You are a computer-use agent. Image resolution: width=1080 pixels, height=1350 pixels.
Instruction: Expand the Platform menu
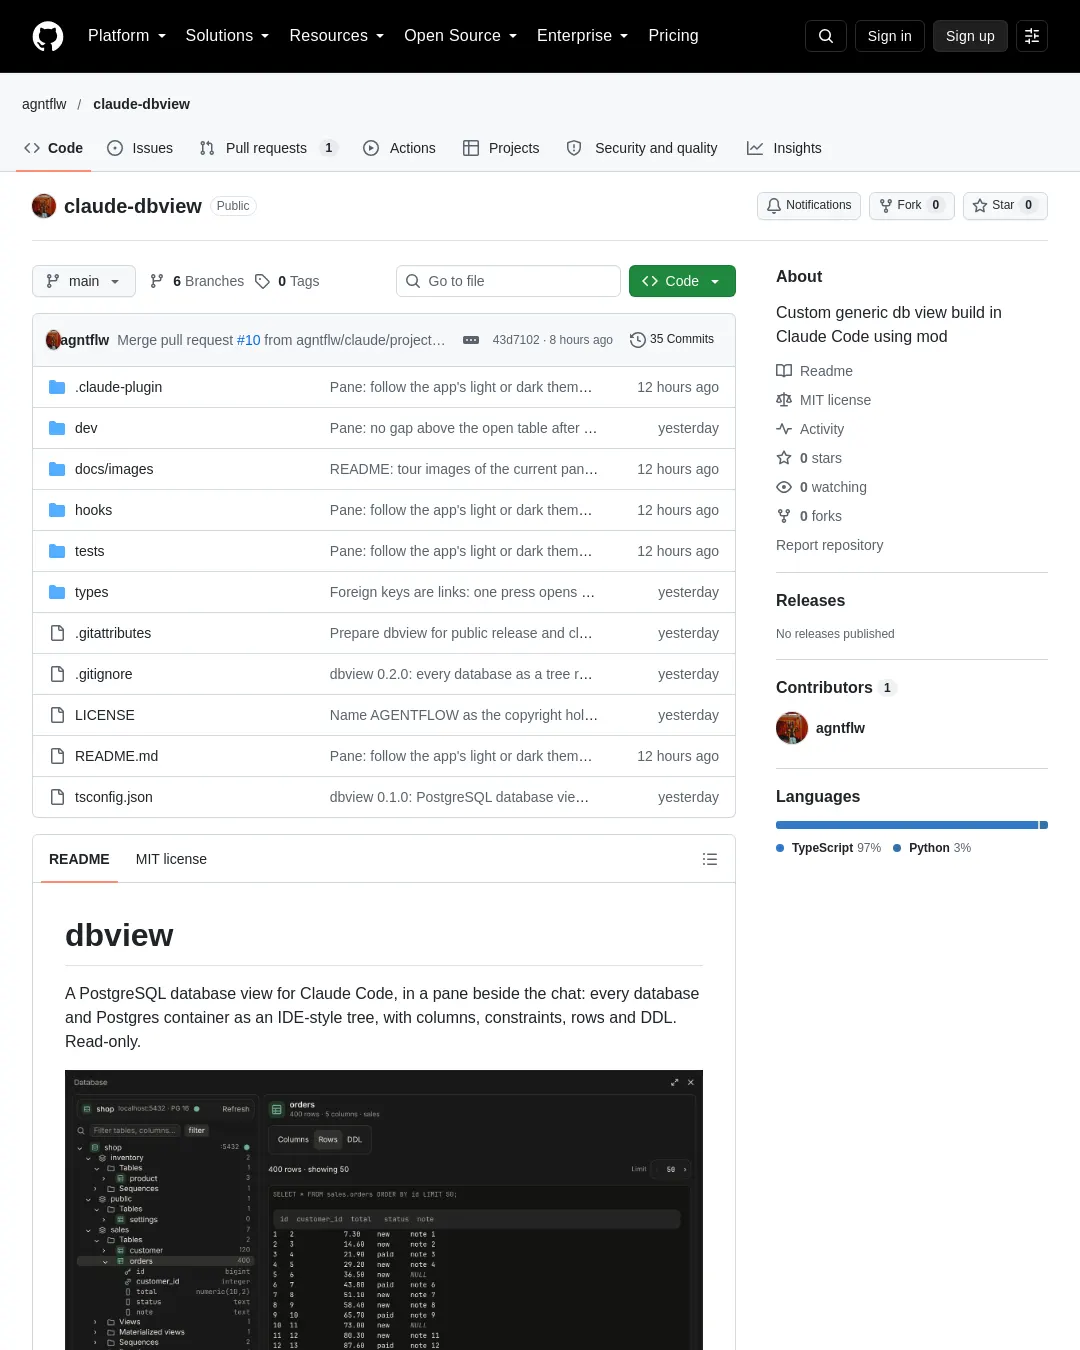click(127, 36)
